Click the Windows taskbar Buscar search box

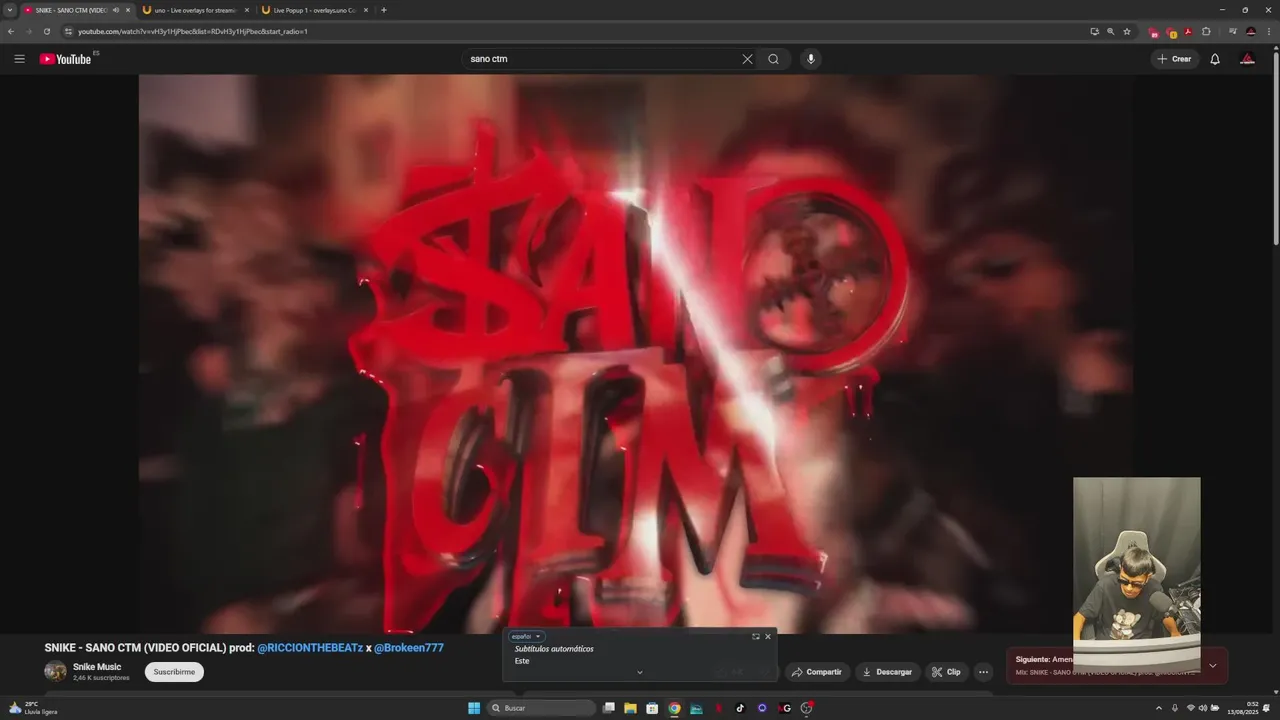(x=541, y=708)
